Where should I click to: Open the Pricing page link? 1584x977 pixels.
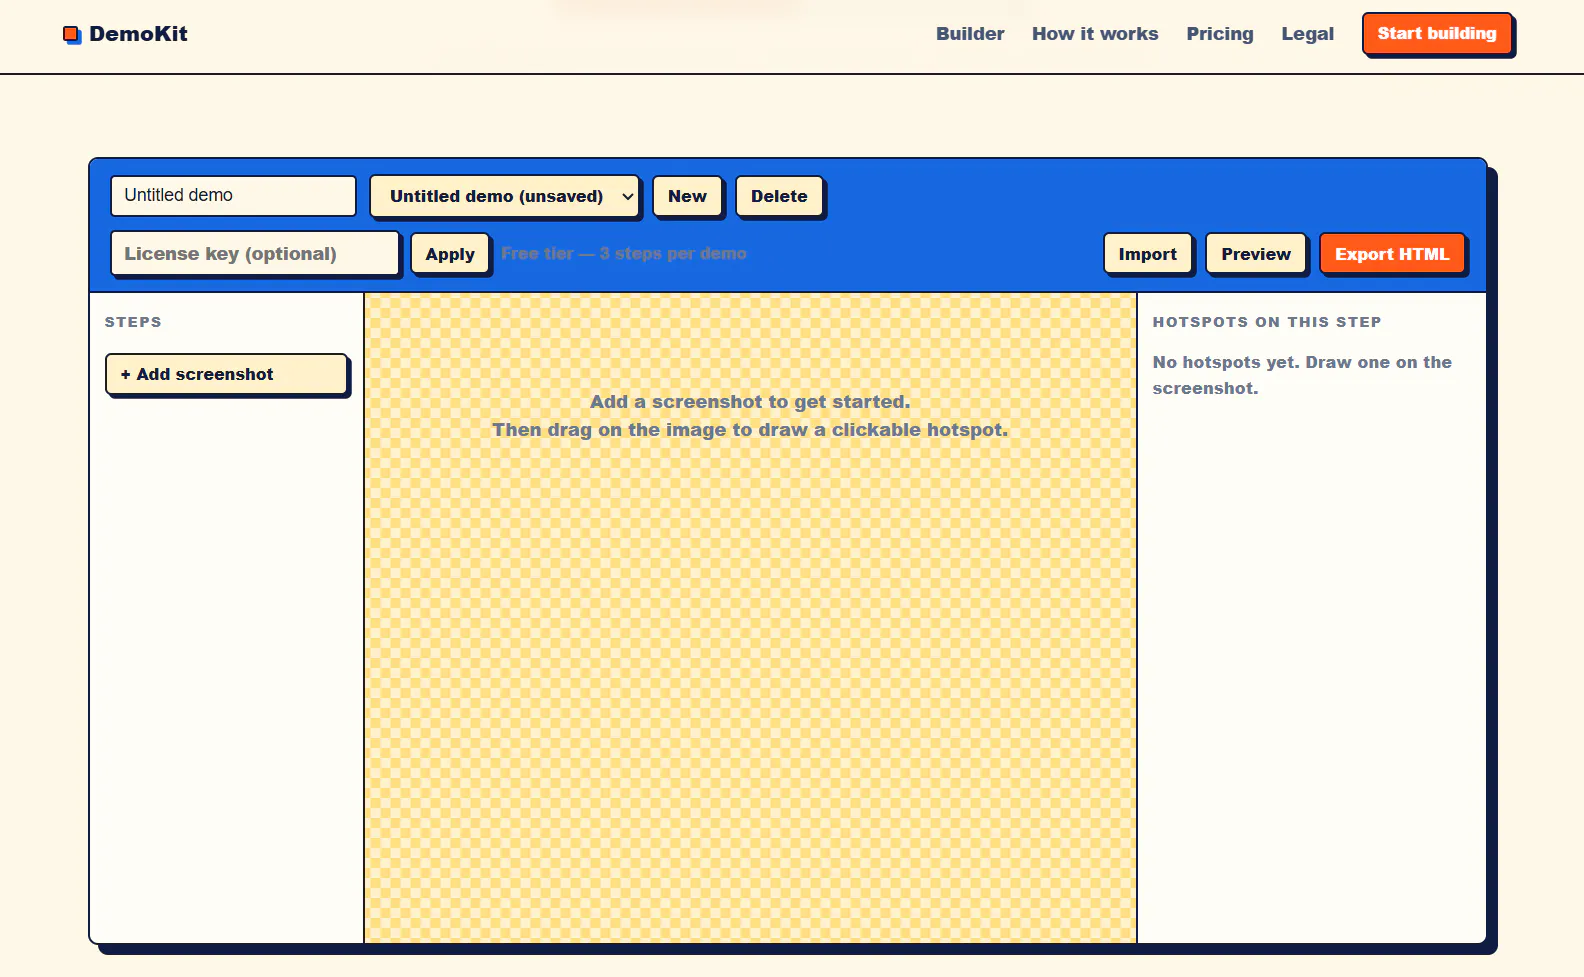(x=1220, y=34)
